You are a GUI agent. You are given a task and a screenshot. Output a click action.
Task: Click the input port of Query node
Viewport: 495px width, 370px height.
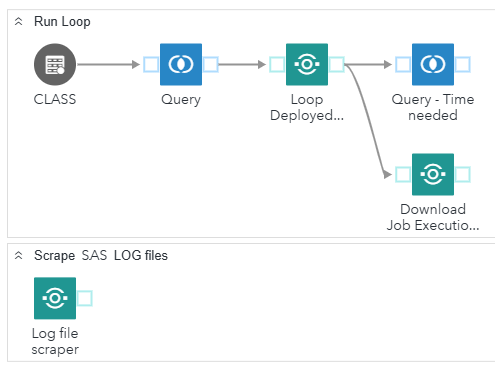[x=151, y=64]
